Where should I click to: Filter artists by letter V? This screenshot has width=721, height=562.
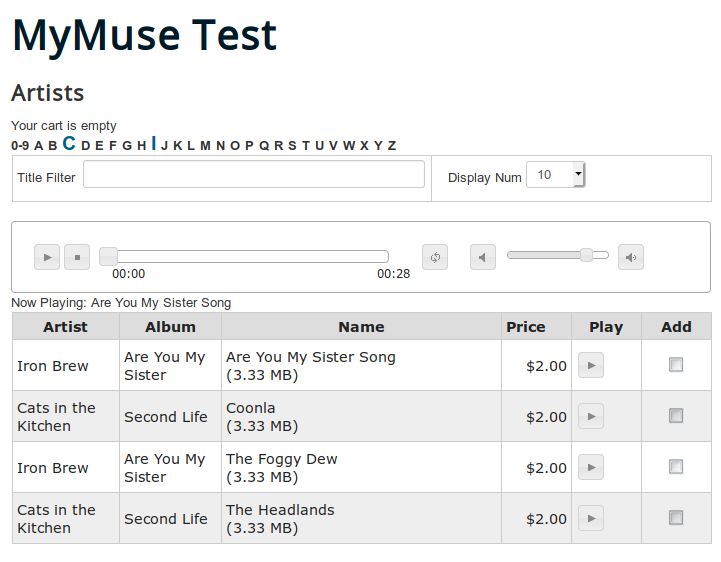(333, 146)
